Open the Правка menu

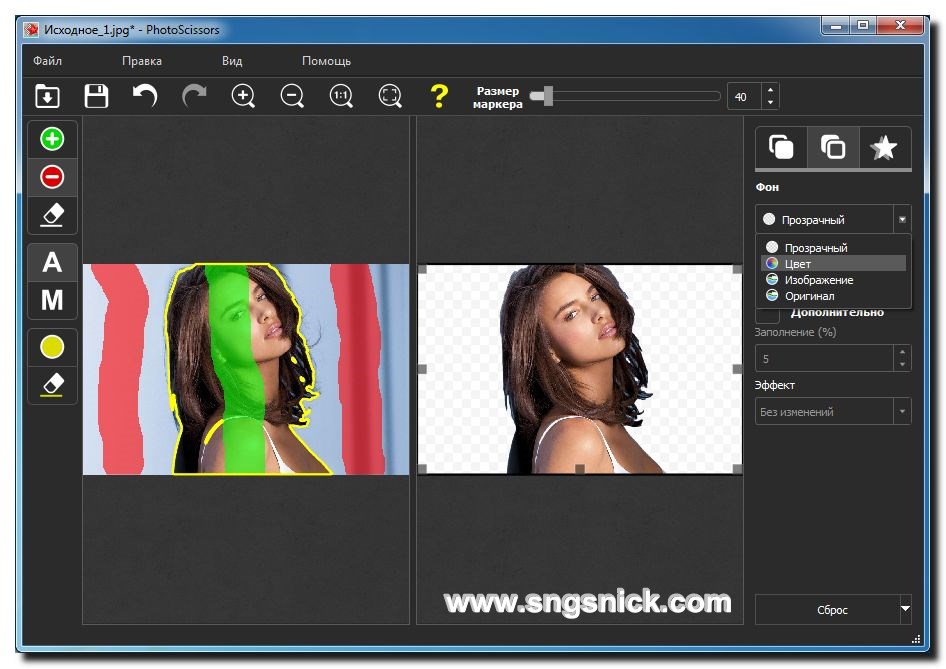142,61
